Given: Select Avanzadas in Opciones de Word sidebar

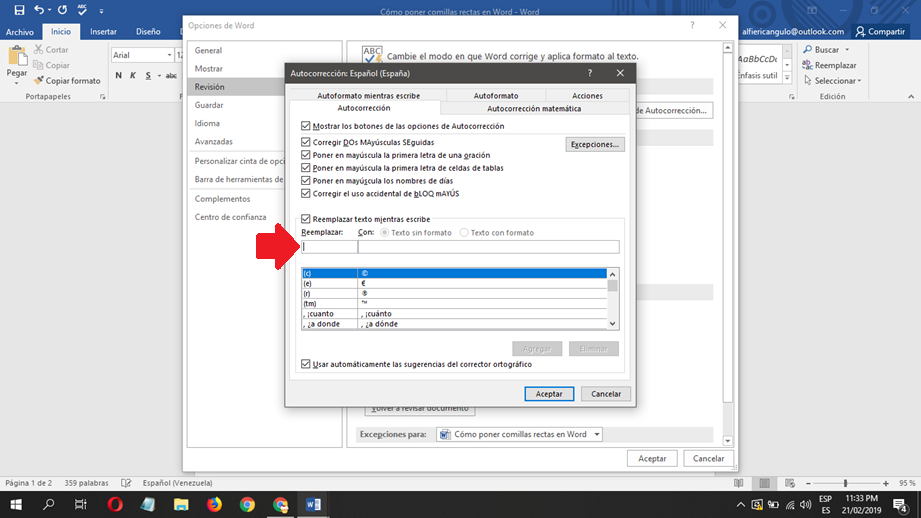Looking at the screenshot, I should click(x=214, y=142).
